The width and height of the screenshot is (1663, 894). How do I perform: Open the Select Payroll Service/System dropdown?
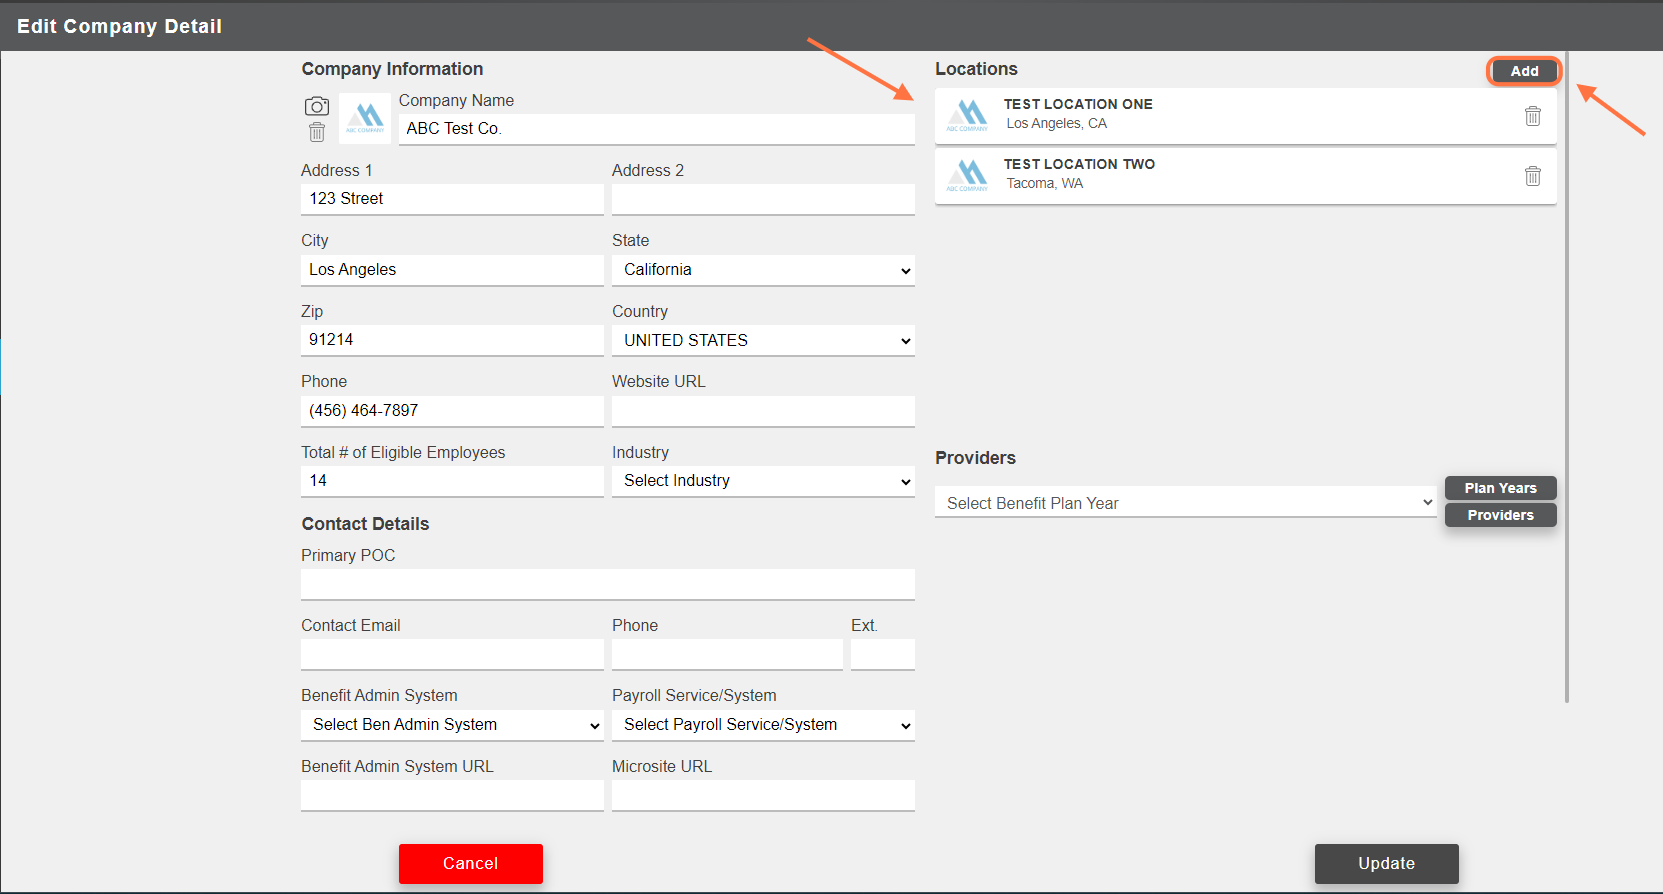763,725
